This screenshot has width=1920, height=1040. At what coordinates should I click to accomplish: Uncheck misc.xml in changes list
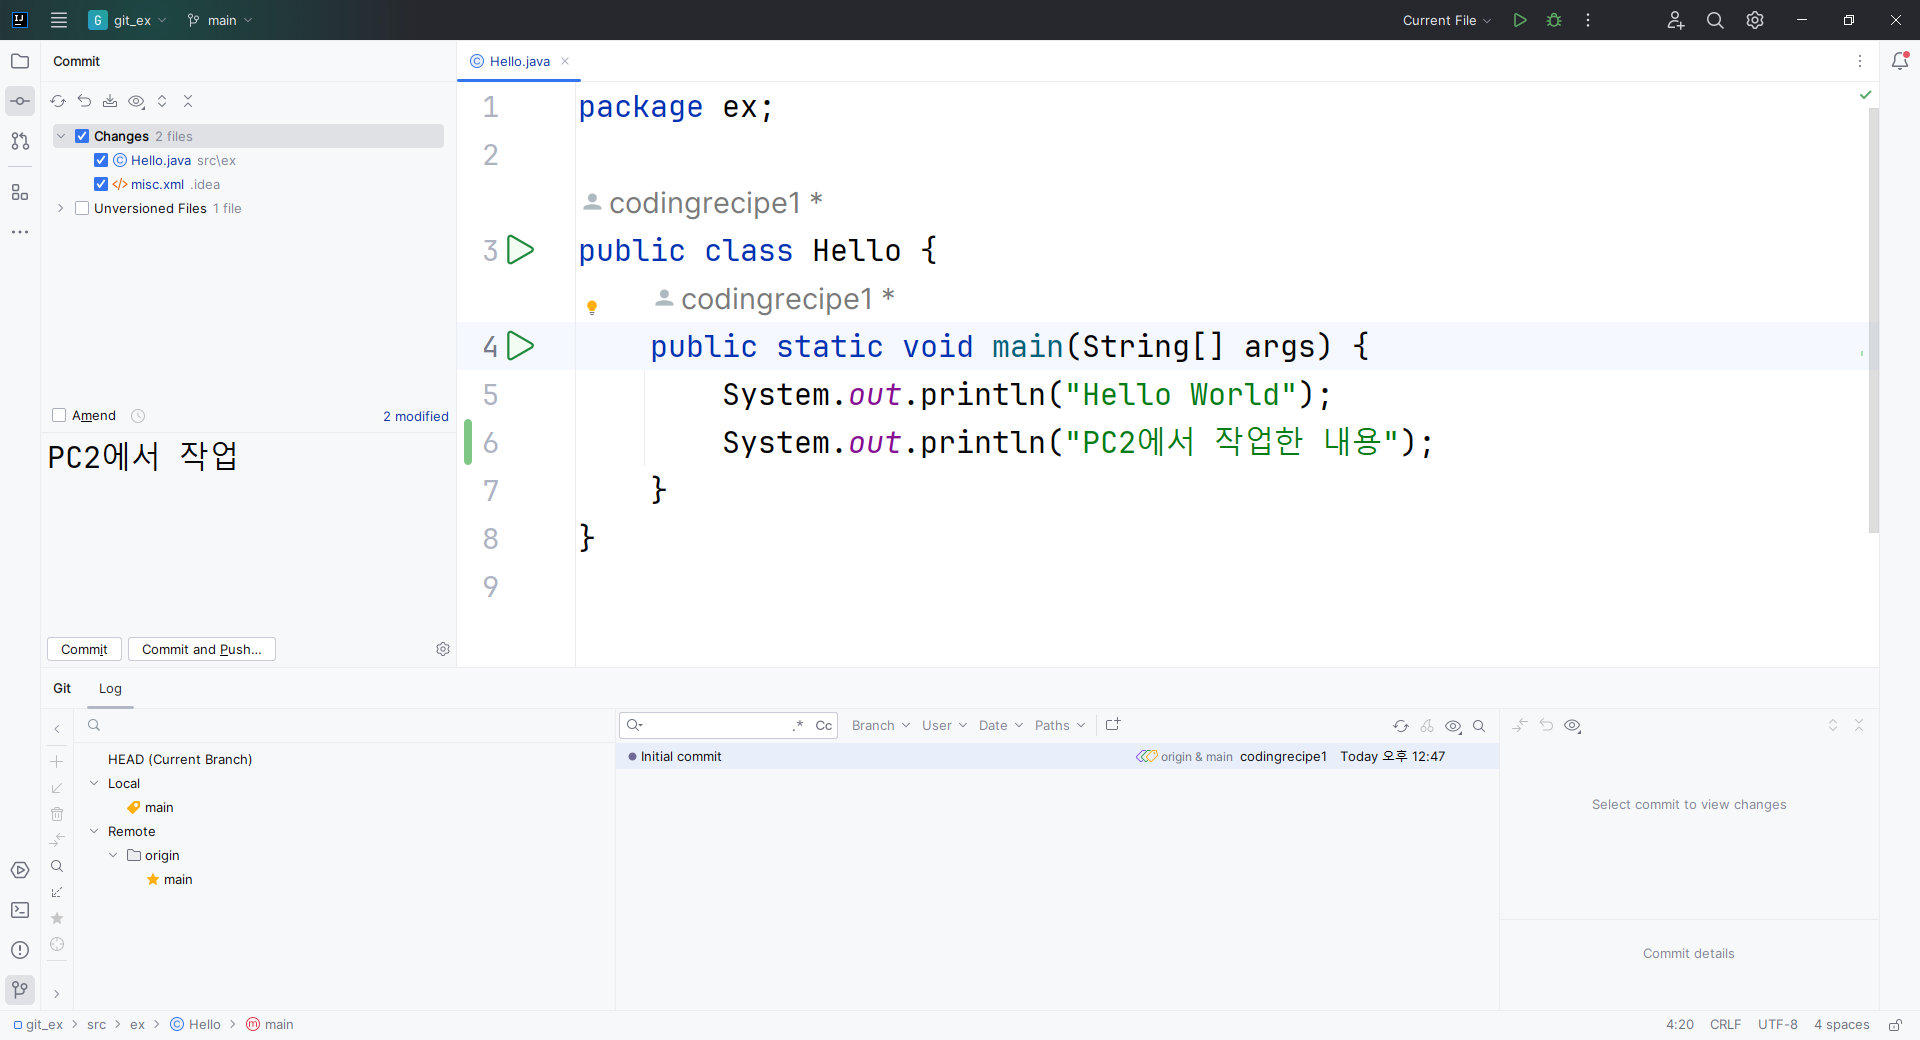[101, 184]
